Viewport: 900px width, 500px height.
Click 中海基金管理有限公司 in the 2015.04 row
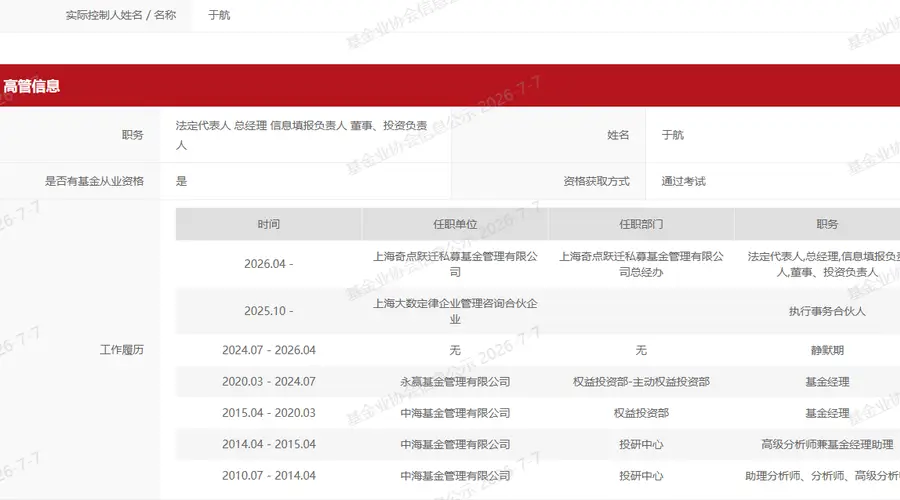pyautogui.click(x=455, y=413)
